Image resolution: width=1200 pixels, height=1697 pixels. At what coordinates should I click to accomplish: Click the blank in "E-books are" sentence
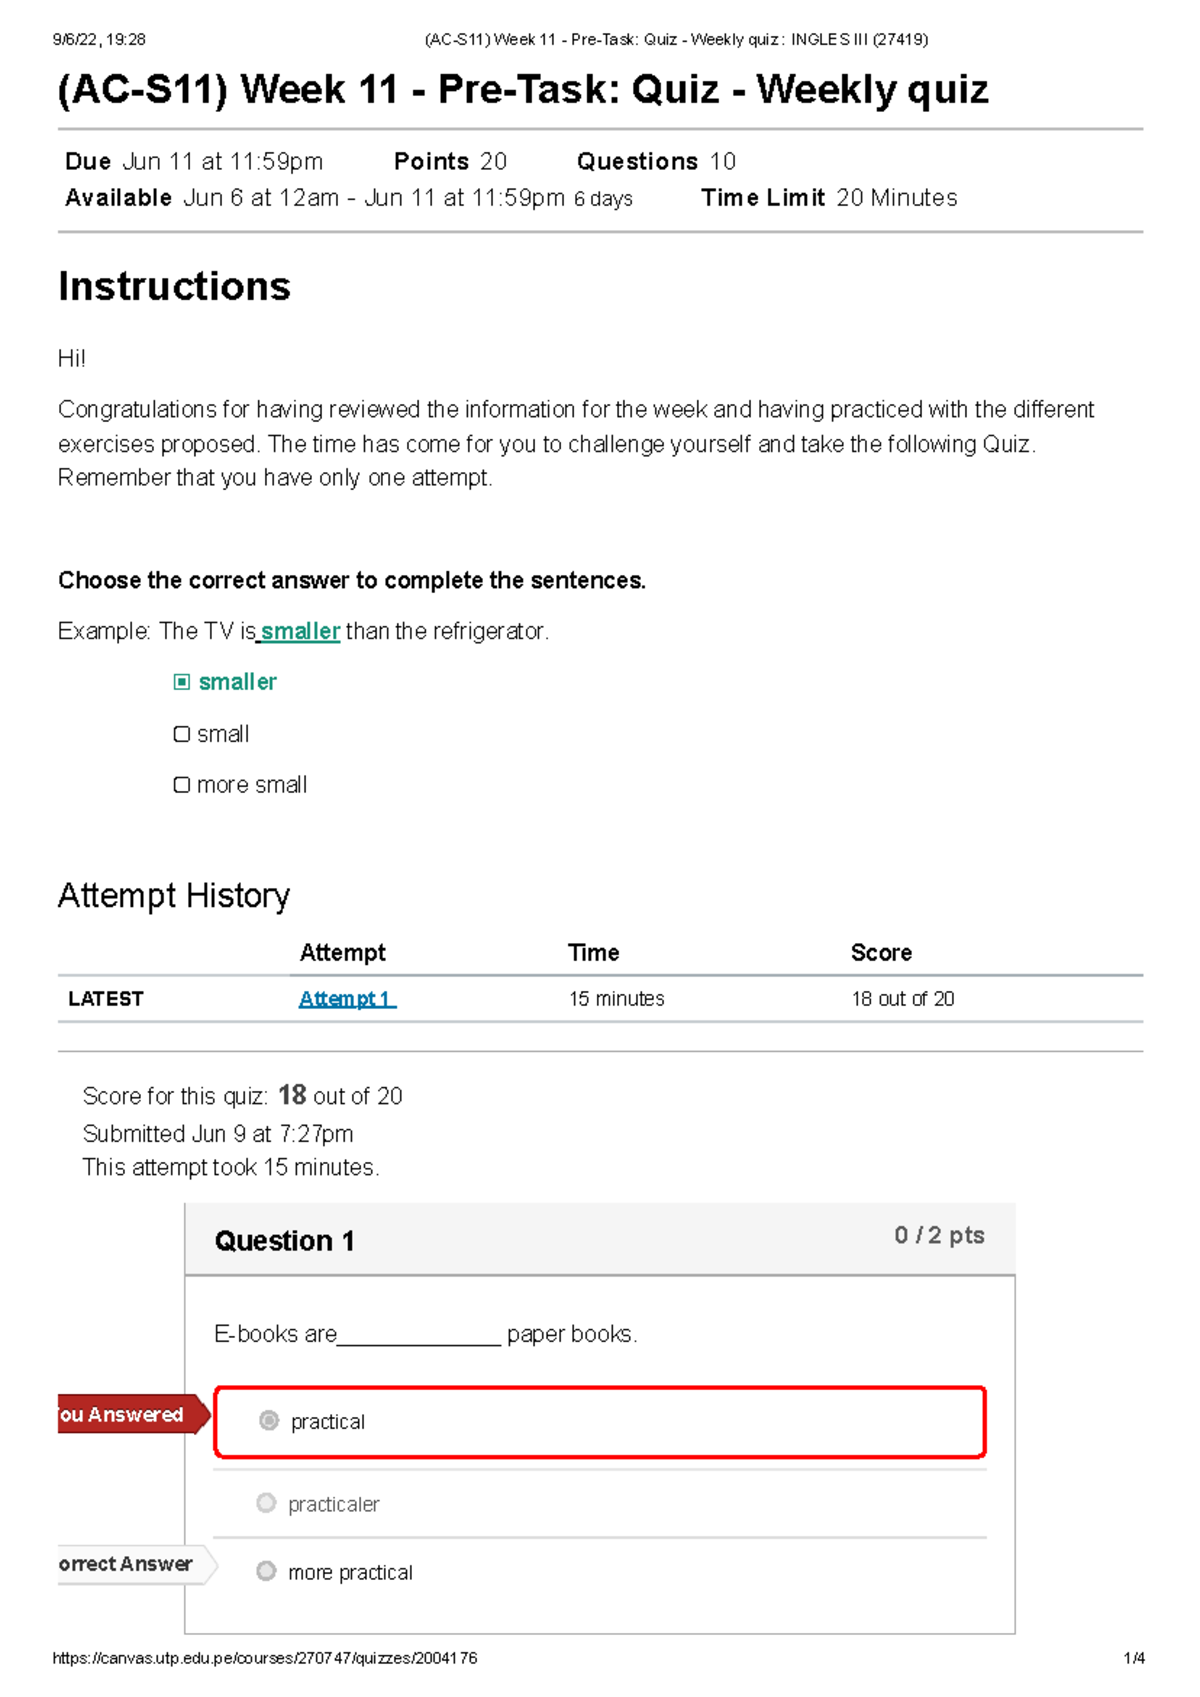pyautogui.click(x=419, y=1335)
